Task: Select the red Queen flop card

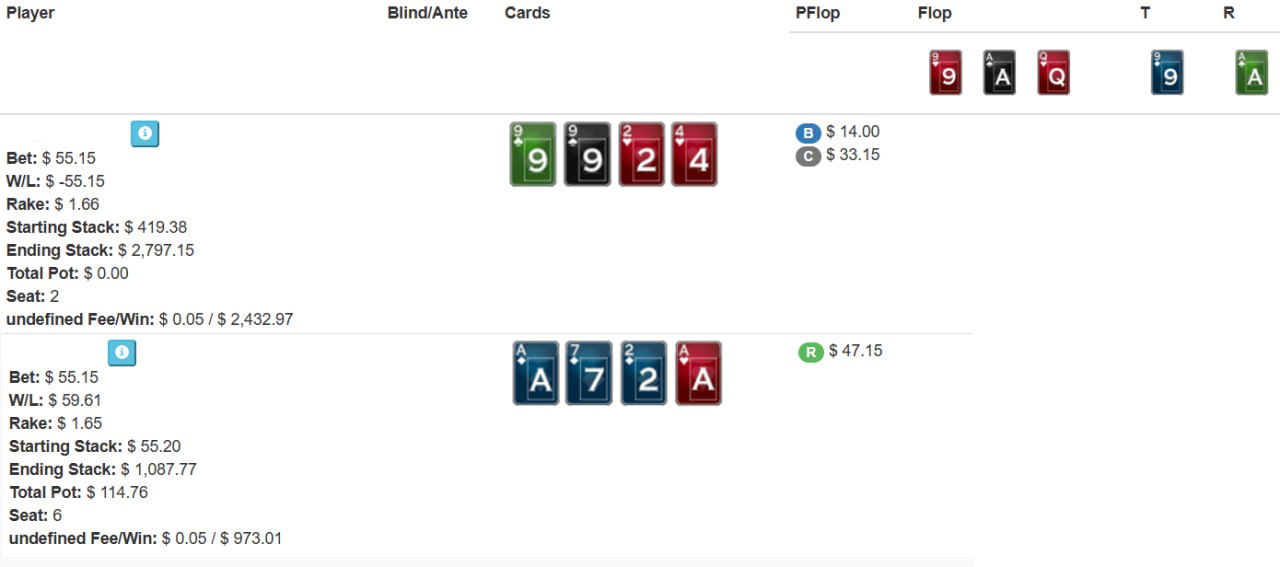Action: [x=1053, y=73]
